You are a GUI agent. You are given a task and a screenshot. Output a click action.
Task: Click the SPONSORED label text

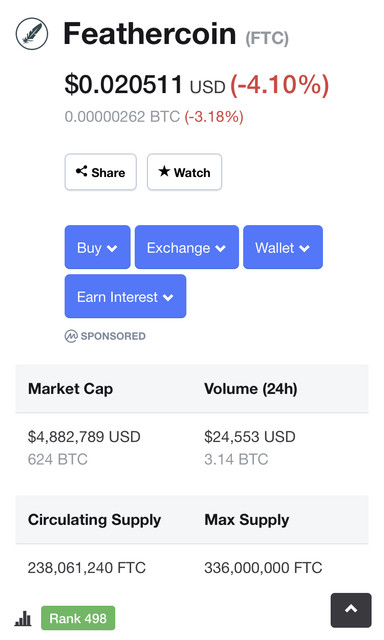pos(113,336)
